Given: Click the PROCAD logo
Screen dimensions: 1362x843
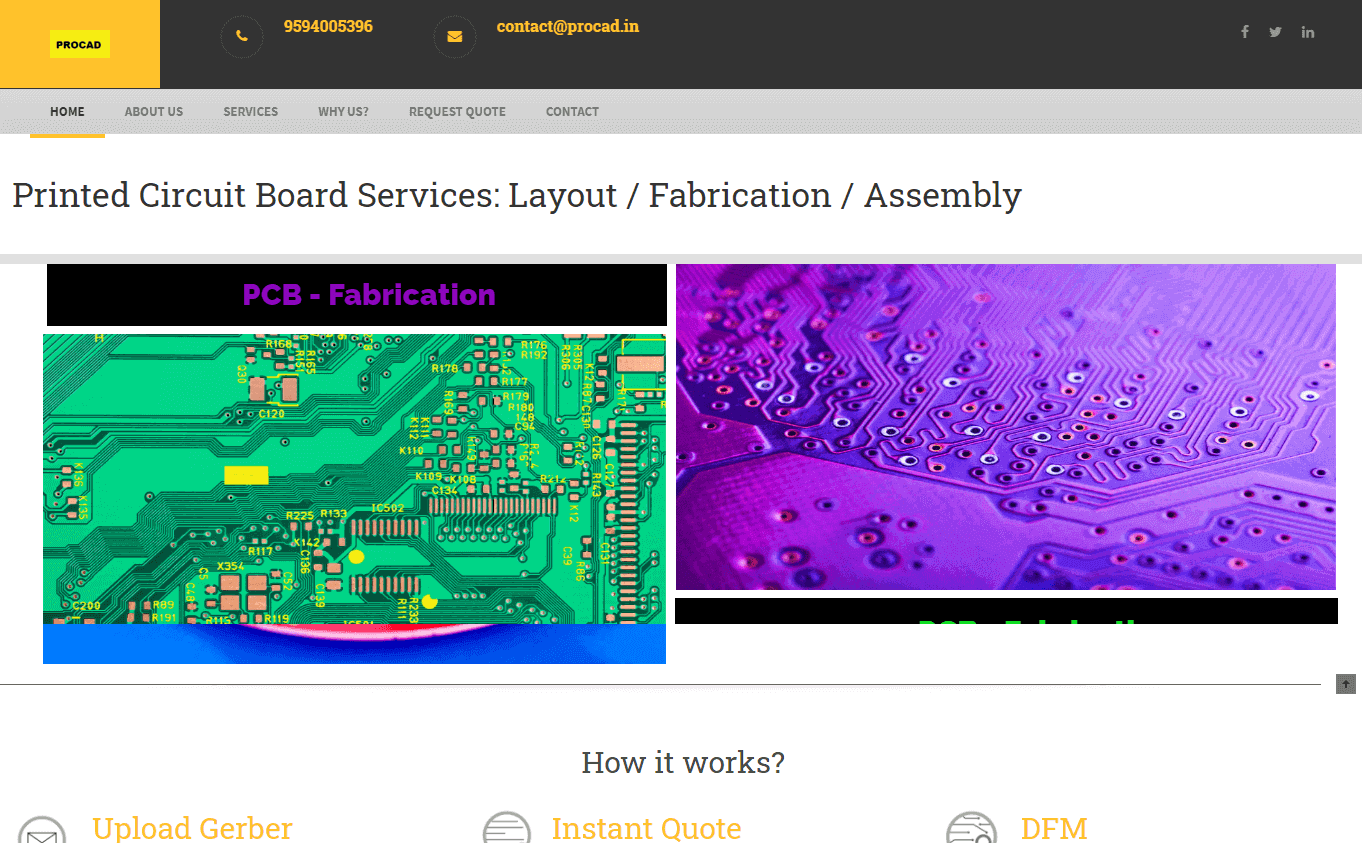Looking at the screenshot, I should (80, 44).
